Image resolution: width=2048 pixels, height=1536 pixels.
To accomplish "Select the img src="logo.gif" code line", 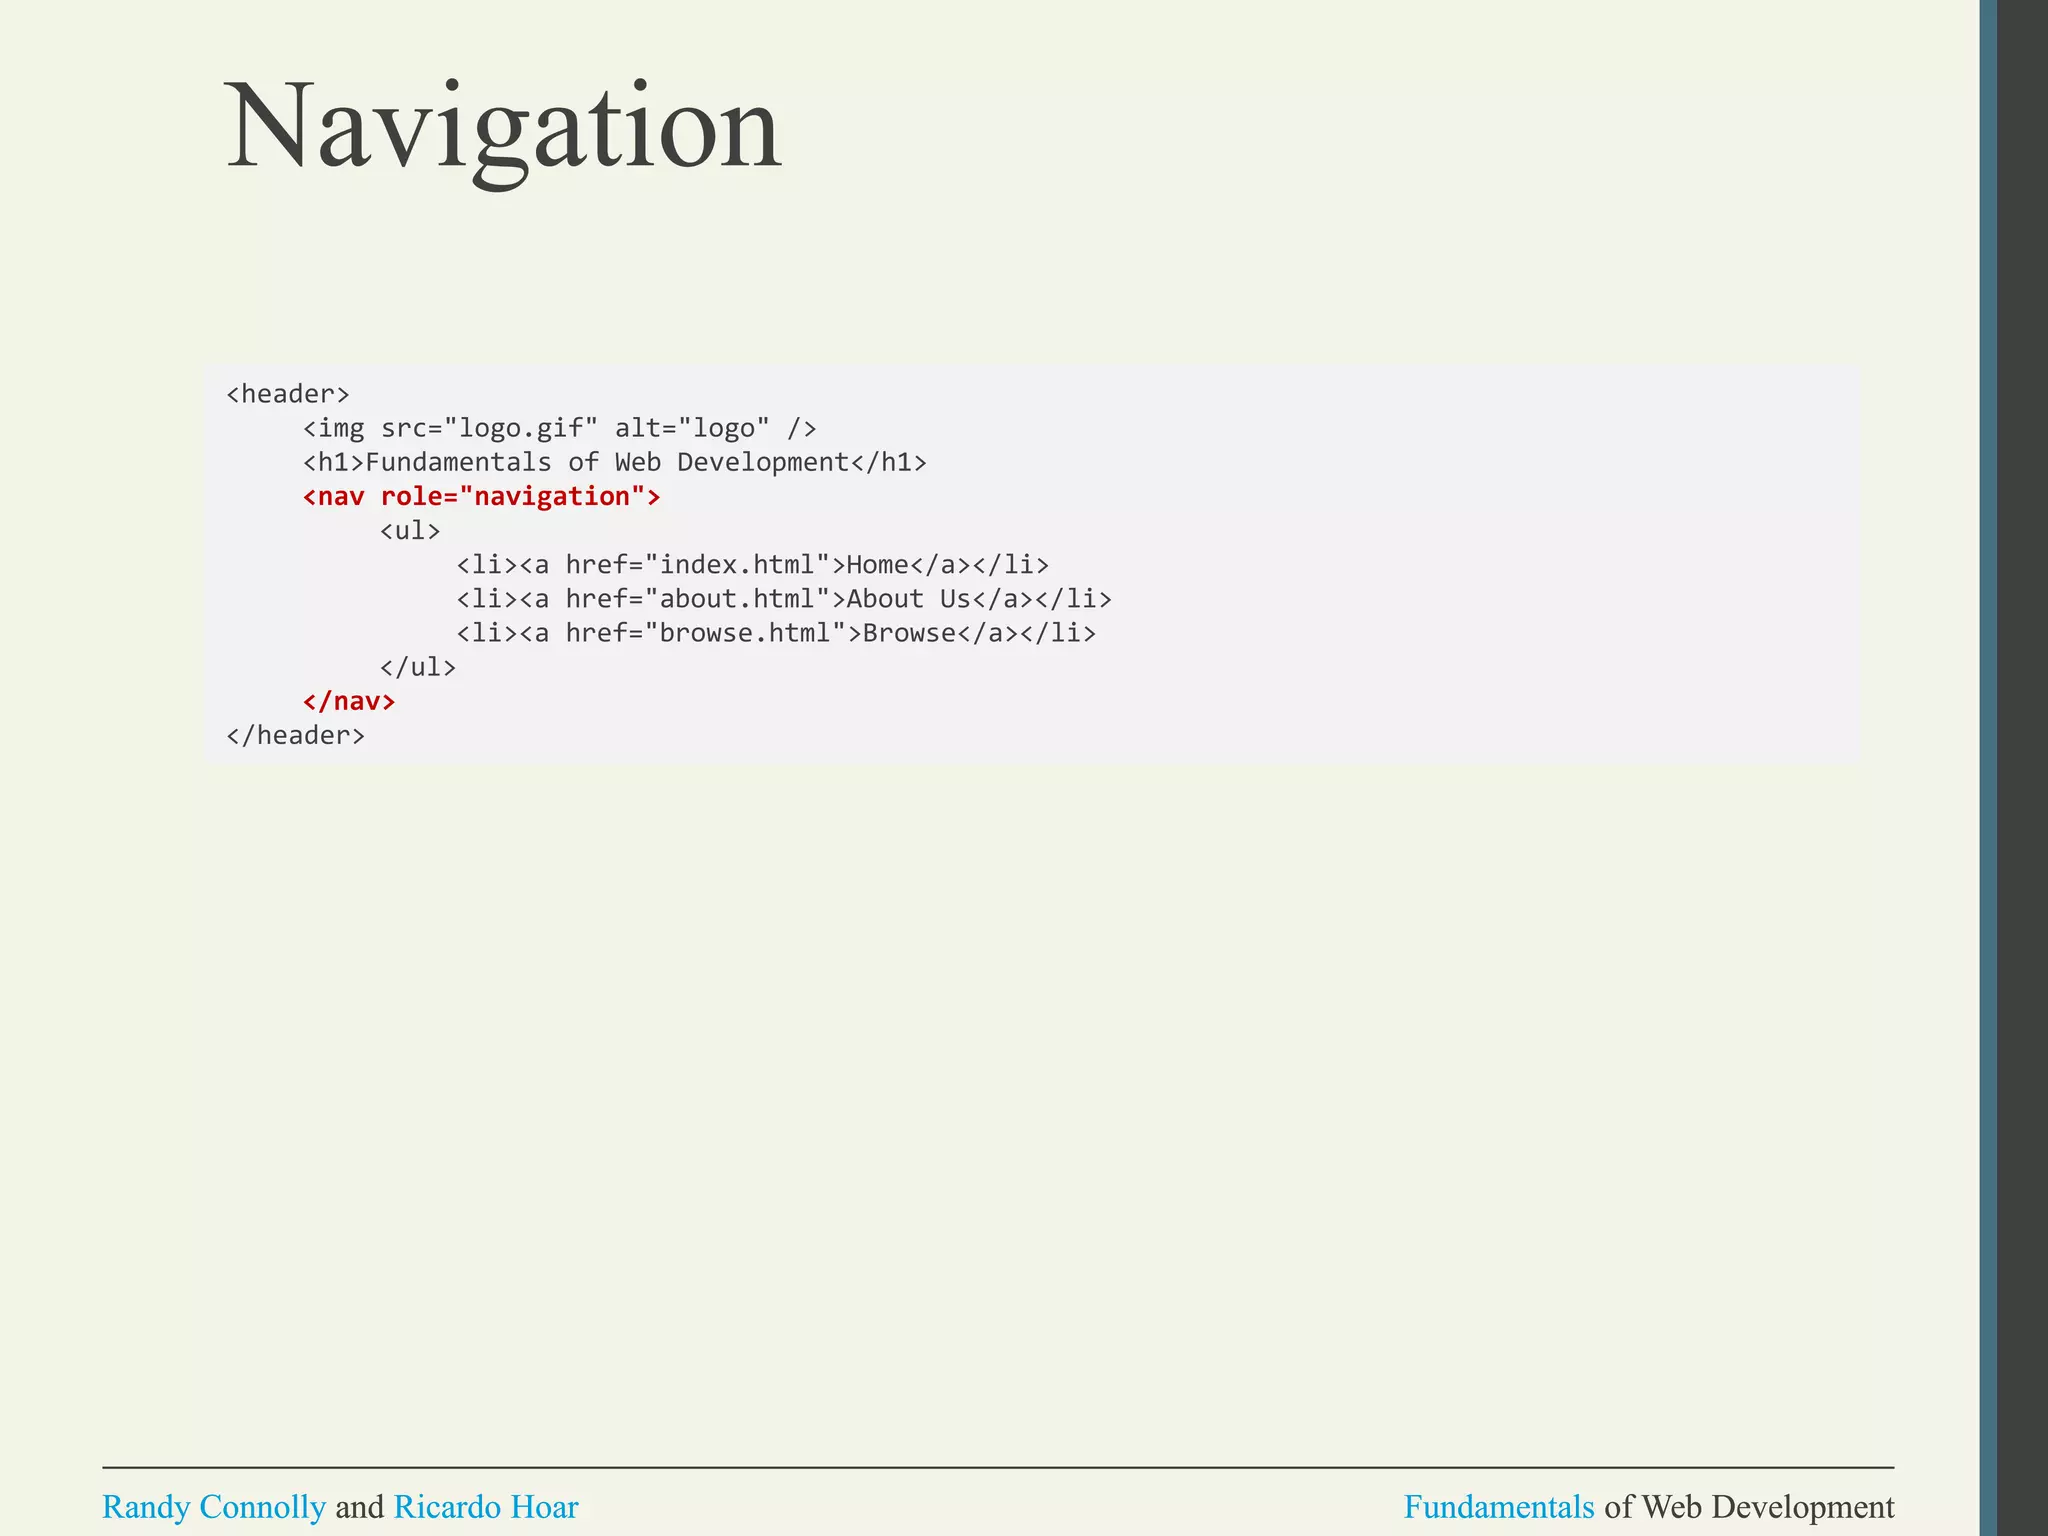I will (560, 428).
